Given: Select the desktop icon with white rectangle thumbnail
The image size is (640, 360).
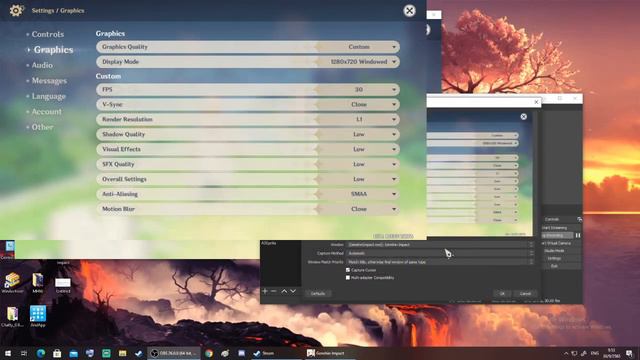Looking at the screenshot, I should pos(63,284).
